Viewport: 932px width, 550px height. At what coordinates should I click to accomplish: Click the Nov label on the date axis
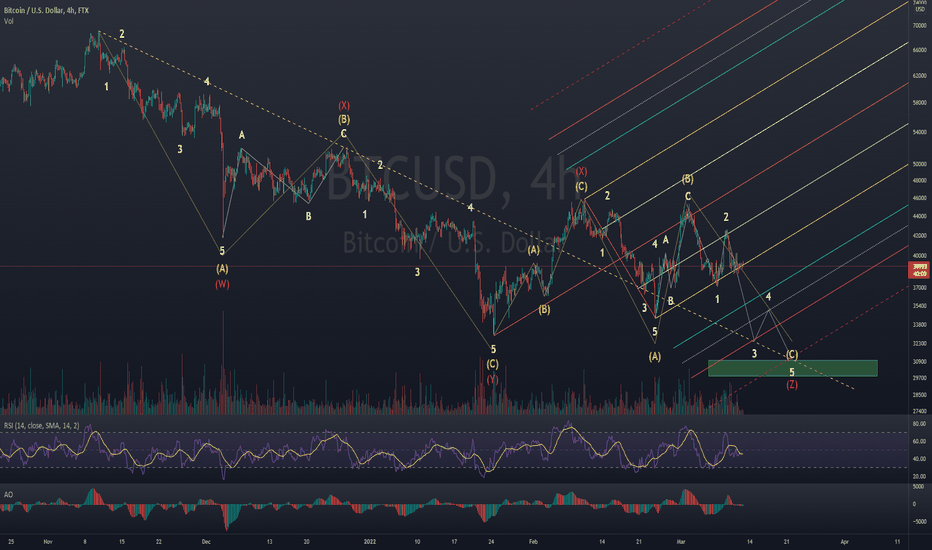[x=48, y=542]
